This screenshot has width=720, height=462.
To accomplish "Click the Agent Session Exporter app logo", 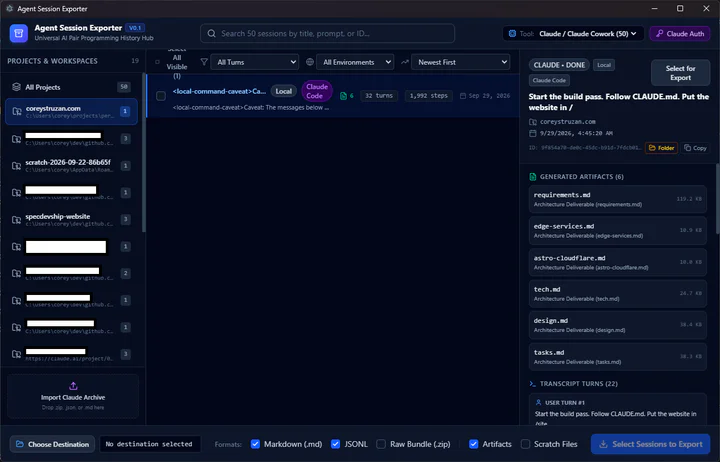I will [19, 33].
